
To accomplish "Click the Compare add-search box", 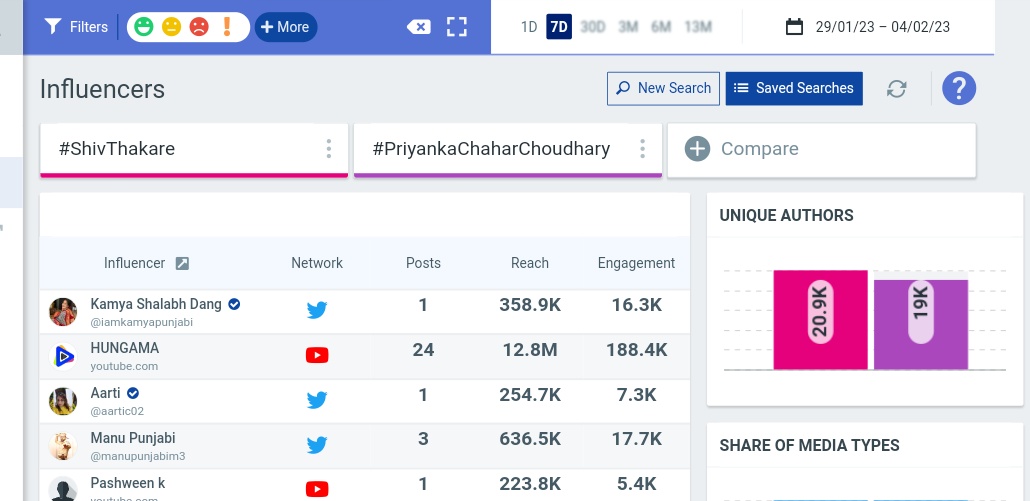I will click(x=822, y=150).
